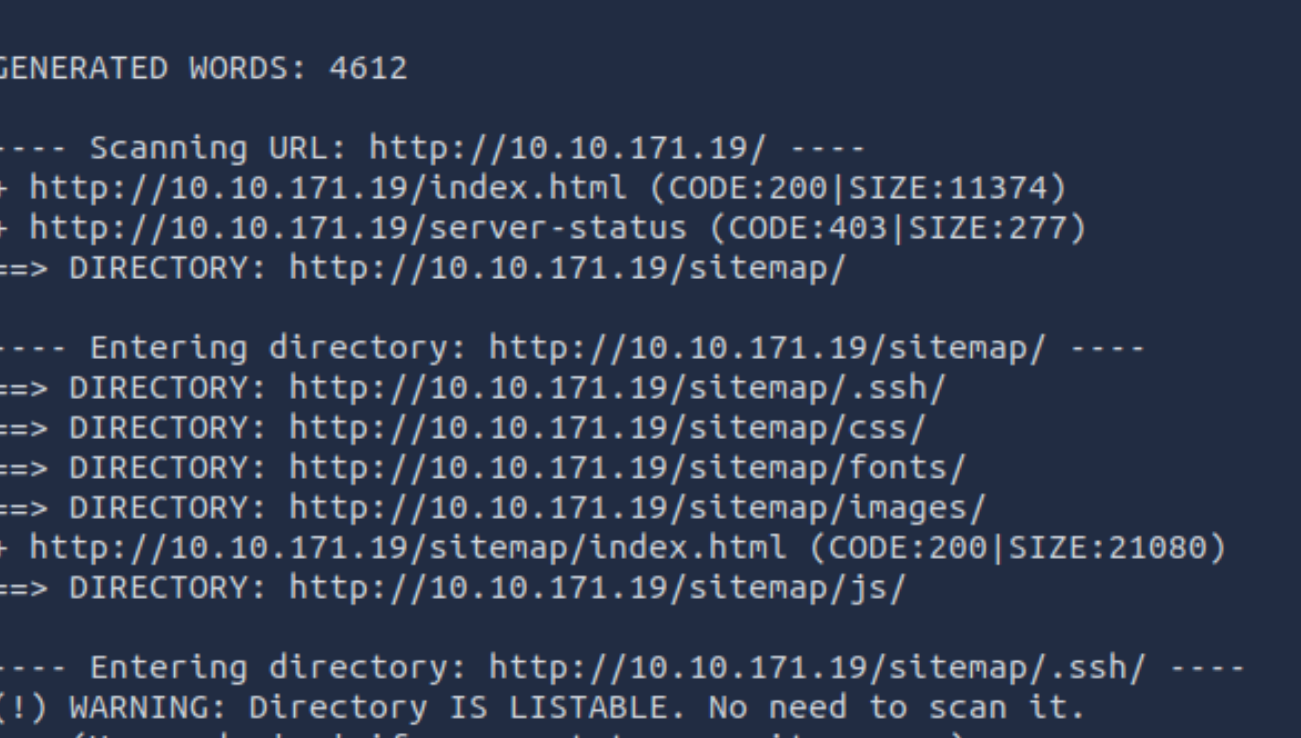Open the root index.html URL result
Screen dimensions: 1301x738
click(328, 188)
